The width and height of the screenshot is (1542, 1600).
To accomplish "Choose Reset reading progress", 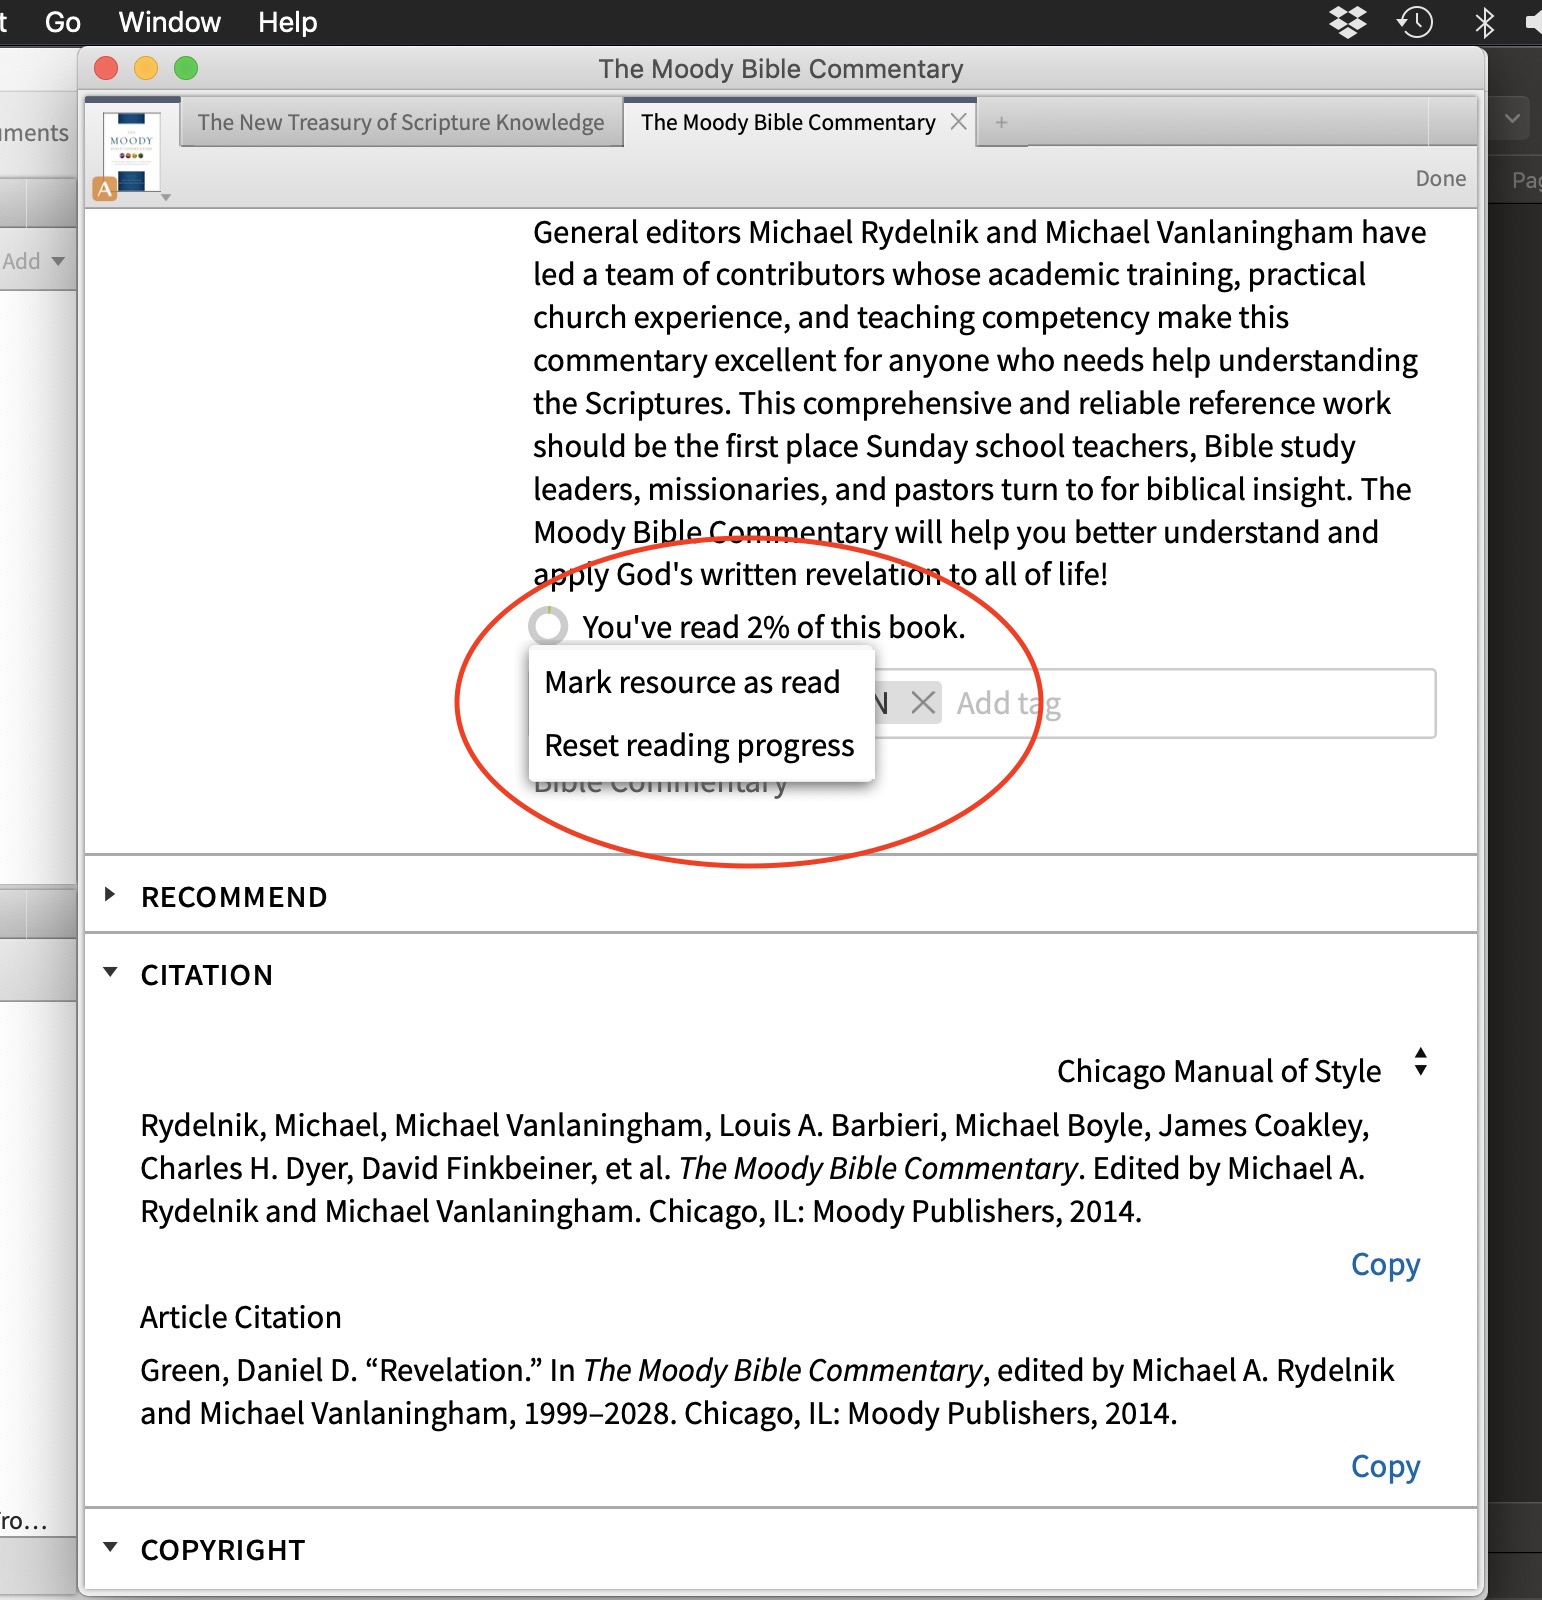I will [699, 745].
